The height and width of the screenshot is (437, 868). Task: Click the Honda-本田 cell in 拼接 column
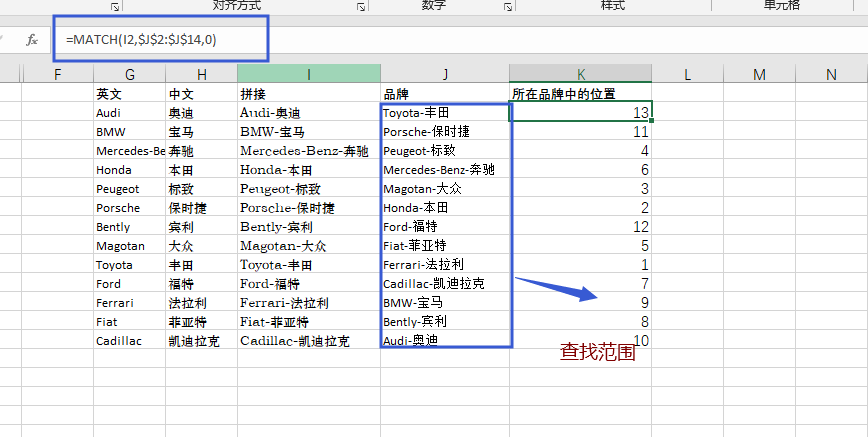(309, 169)
